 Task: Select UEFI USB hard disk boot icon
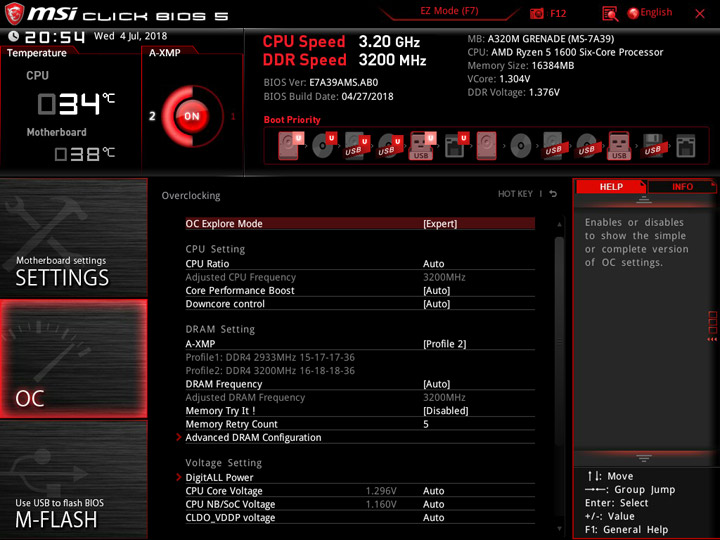tap(357, 146)
